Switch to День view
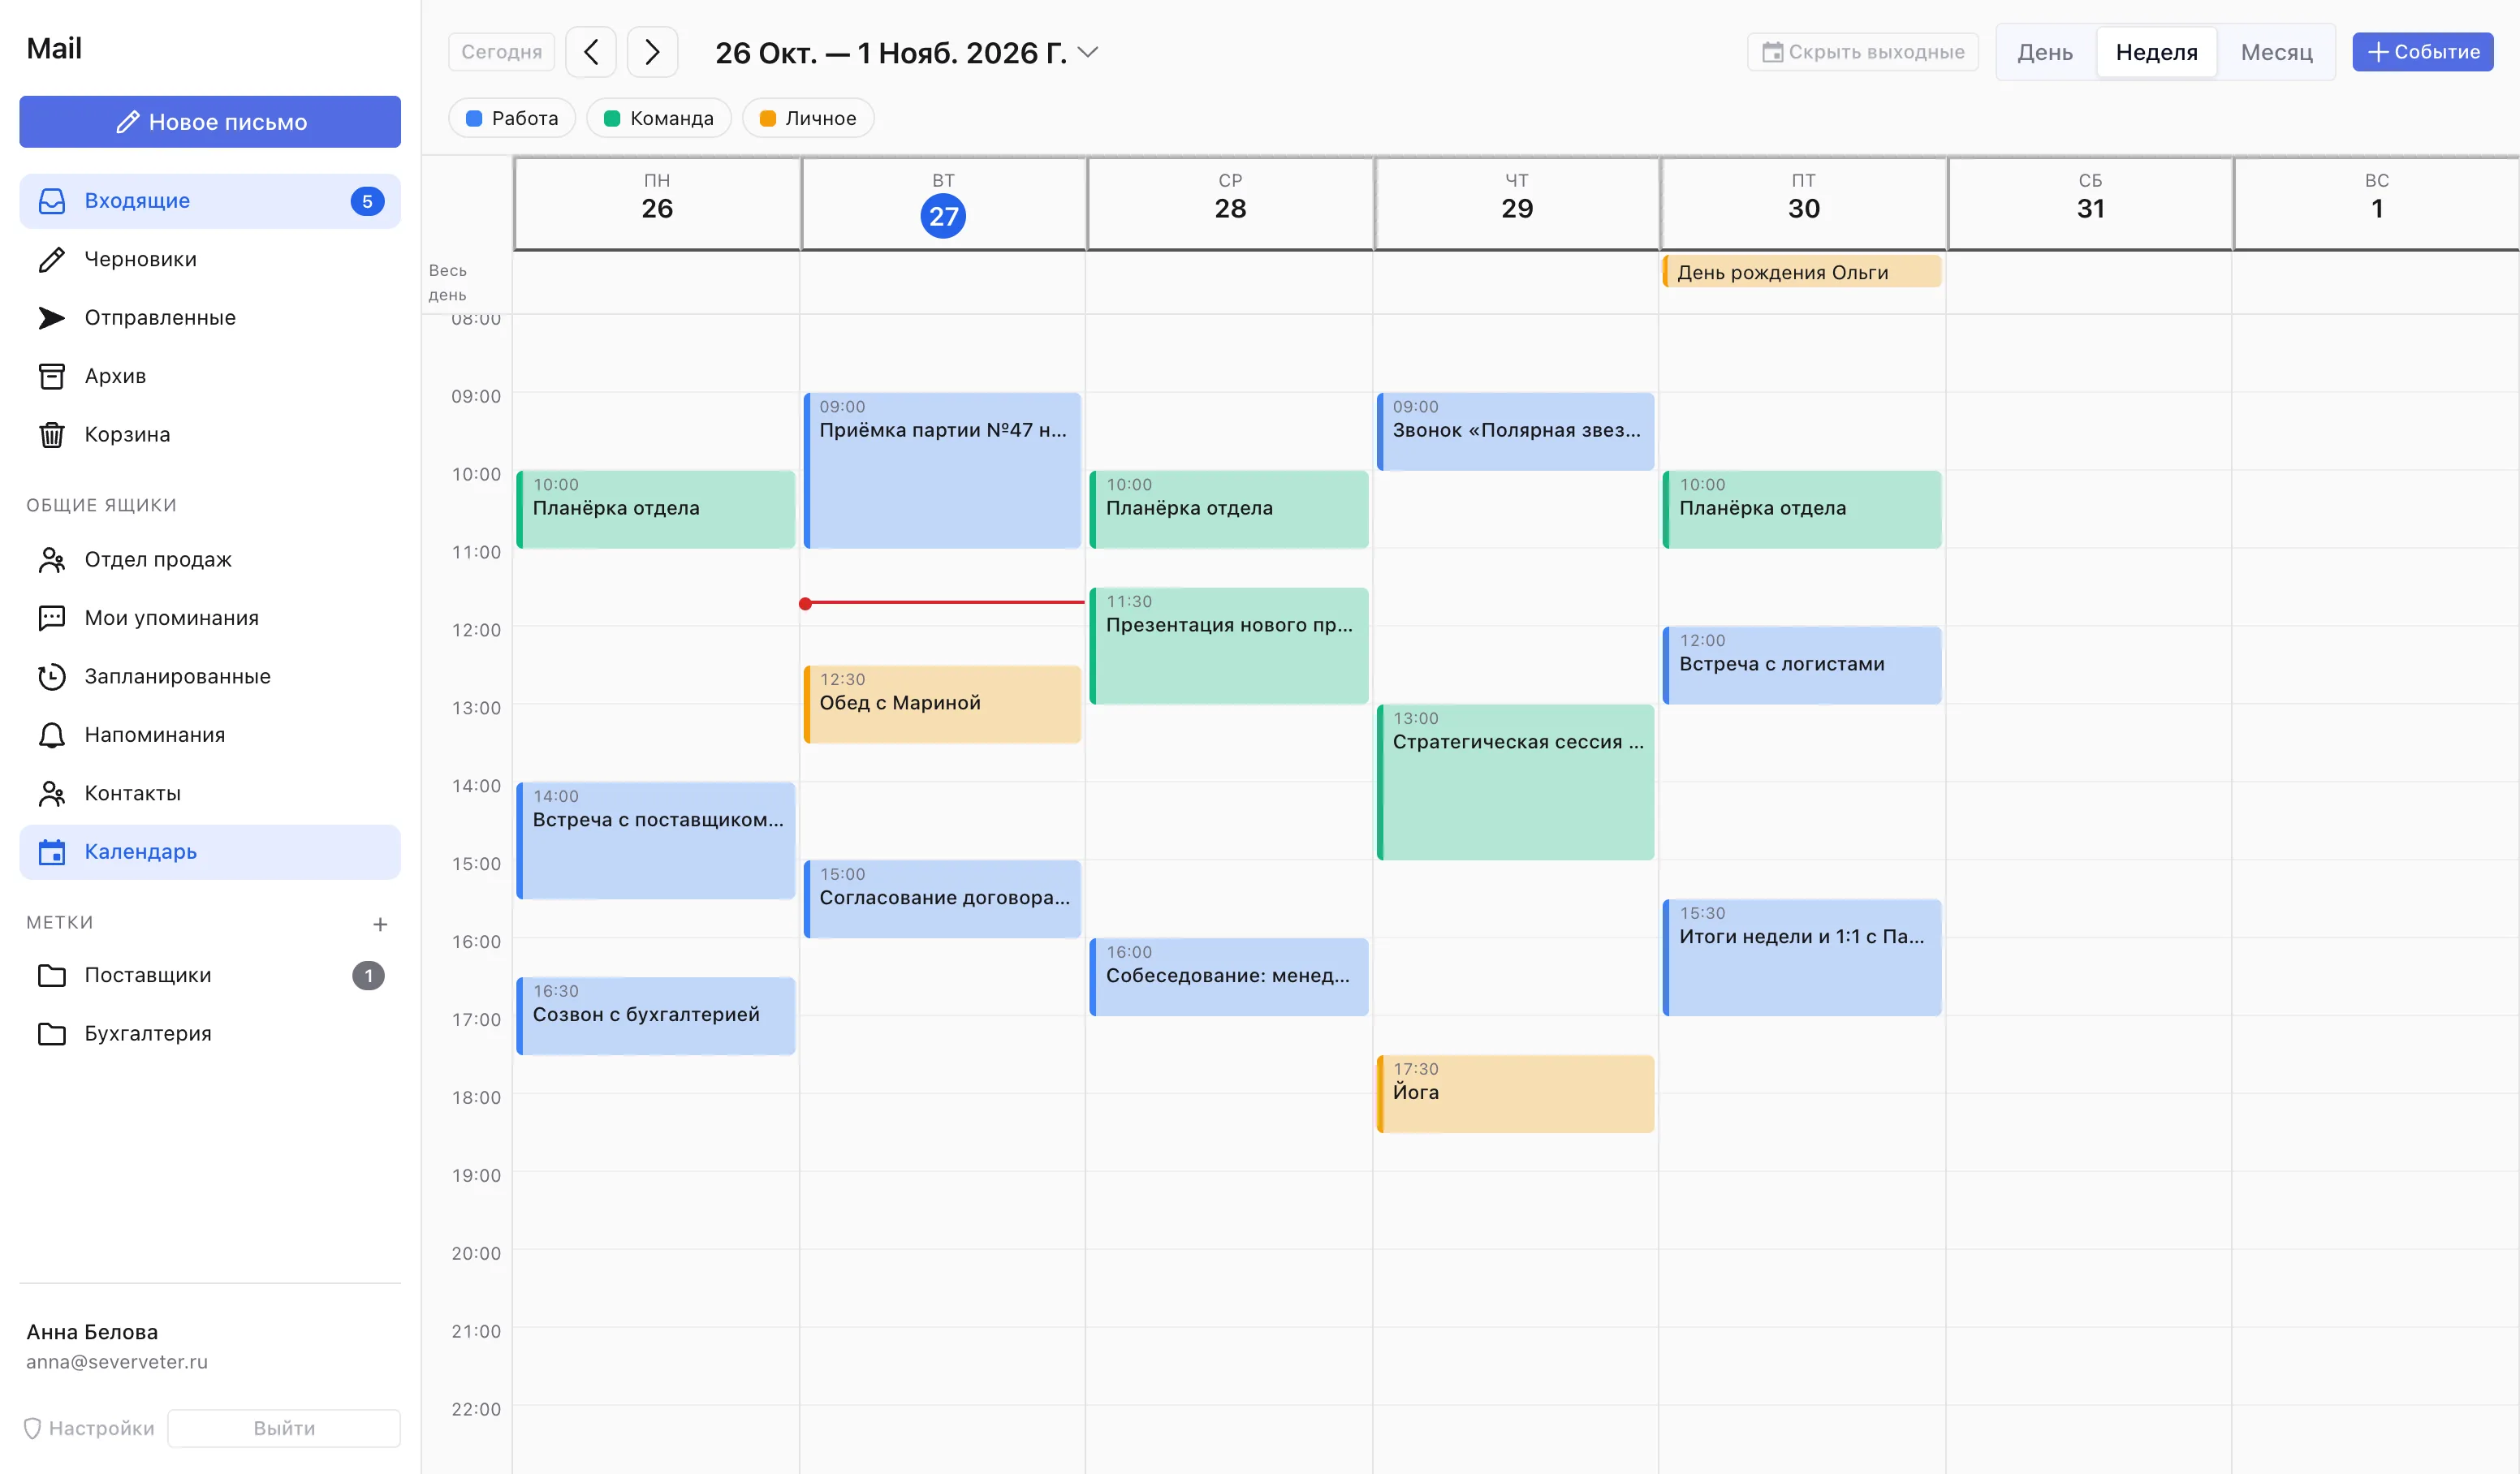This screenshot has width=2520, height=1474. click(x=2045, y=52)
